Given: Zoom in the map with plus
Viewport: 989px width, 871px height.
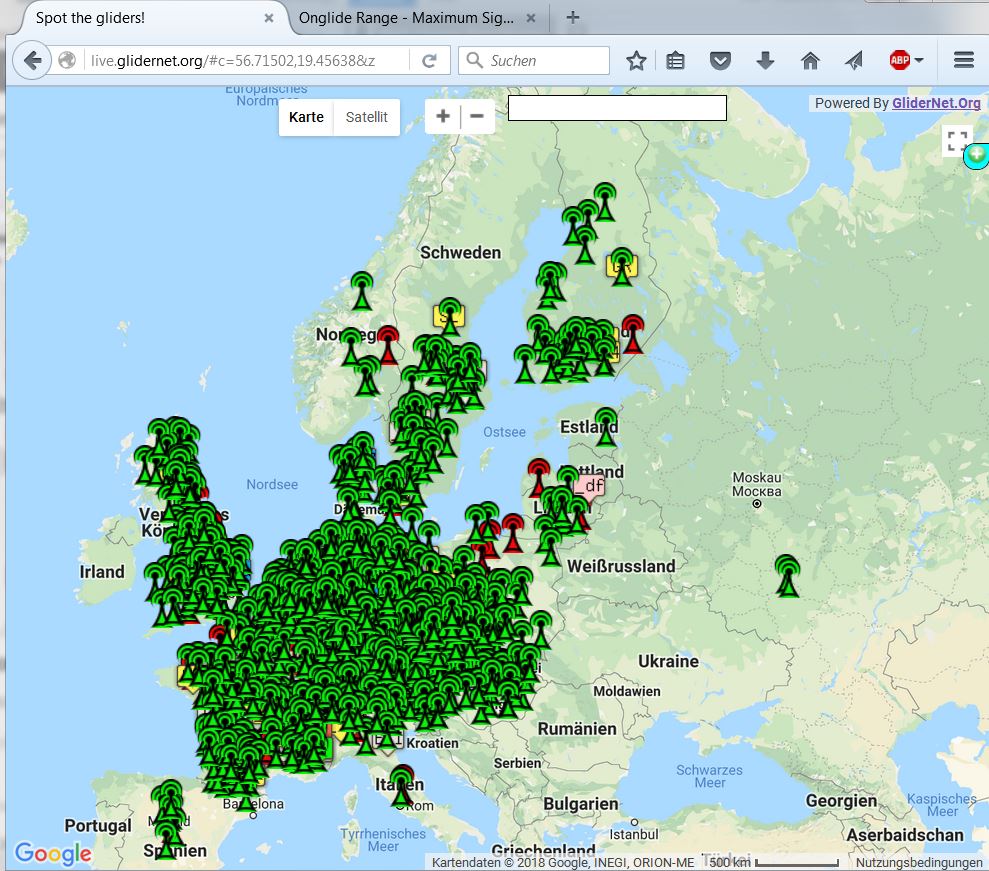Looking at the screenshot, I should [443, 116].
